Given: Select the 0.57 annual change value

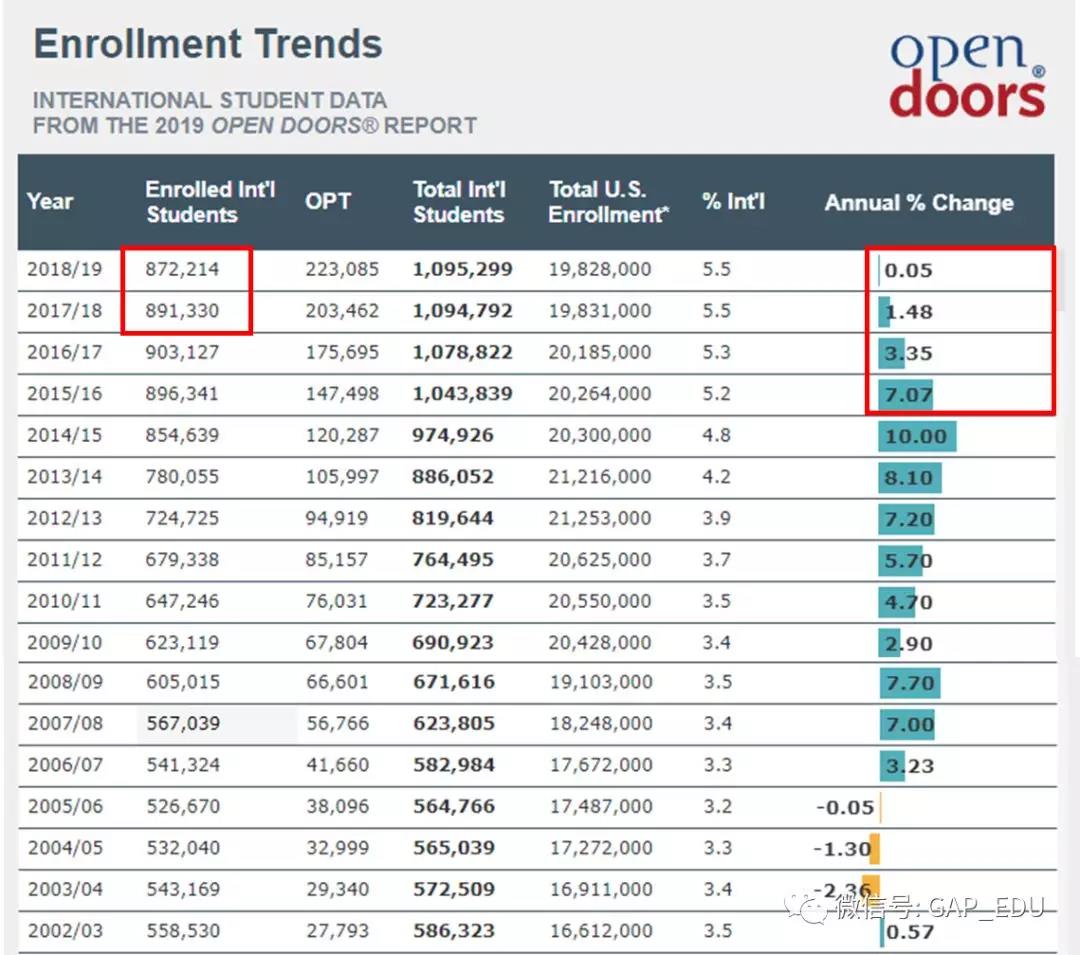Looking at the screenshot, I should (909, 932).
